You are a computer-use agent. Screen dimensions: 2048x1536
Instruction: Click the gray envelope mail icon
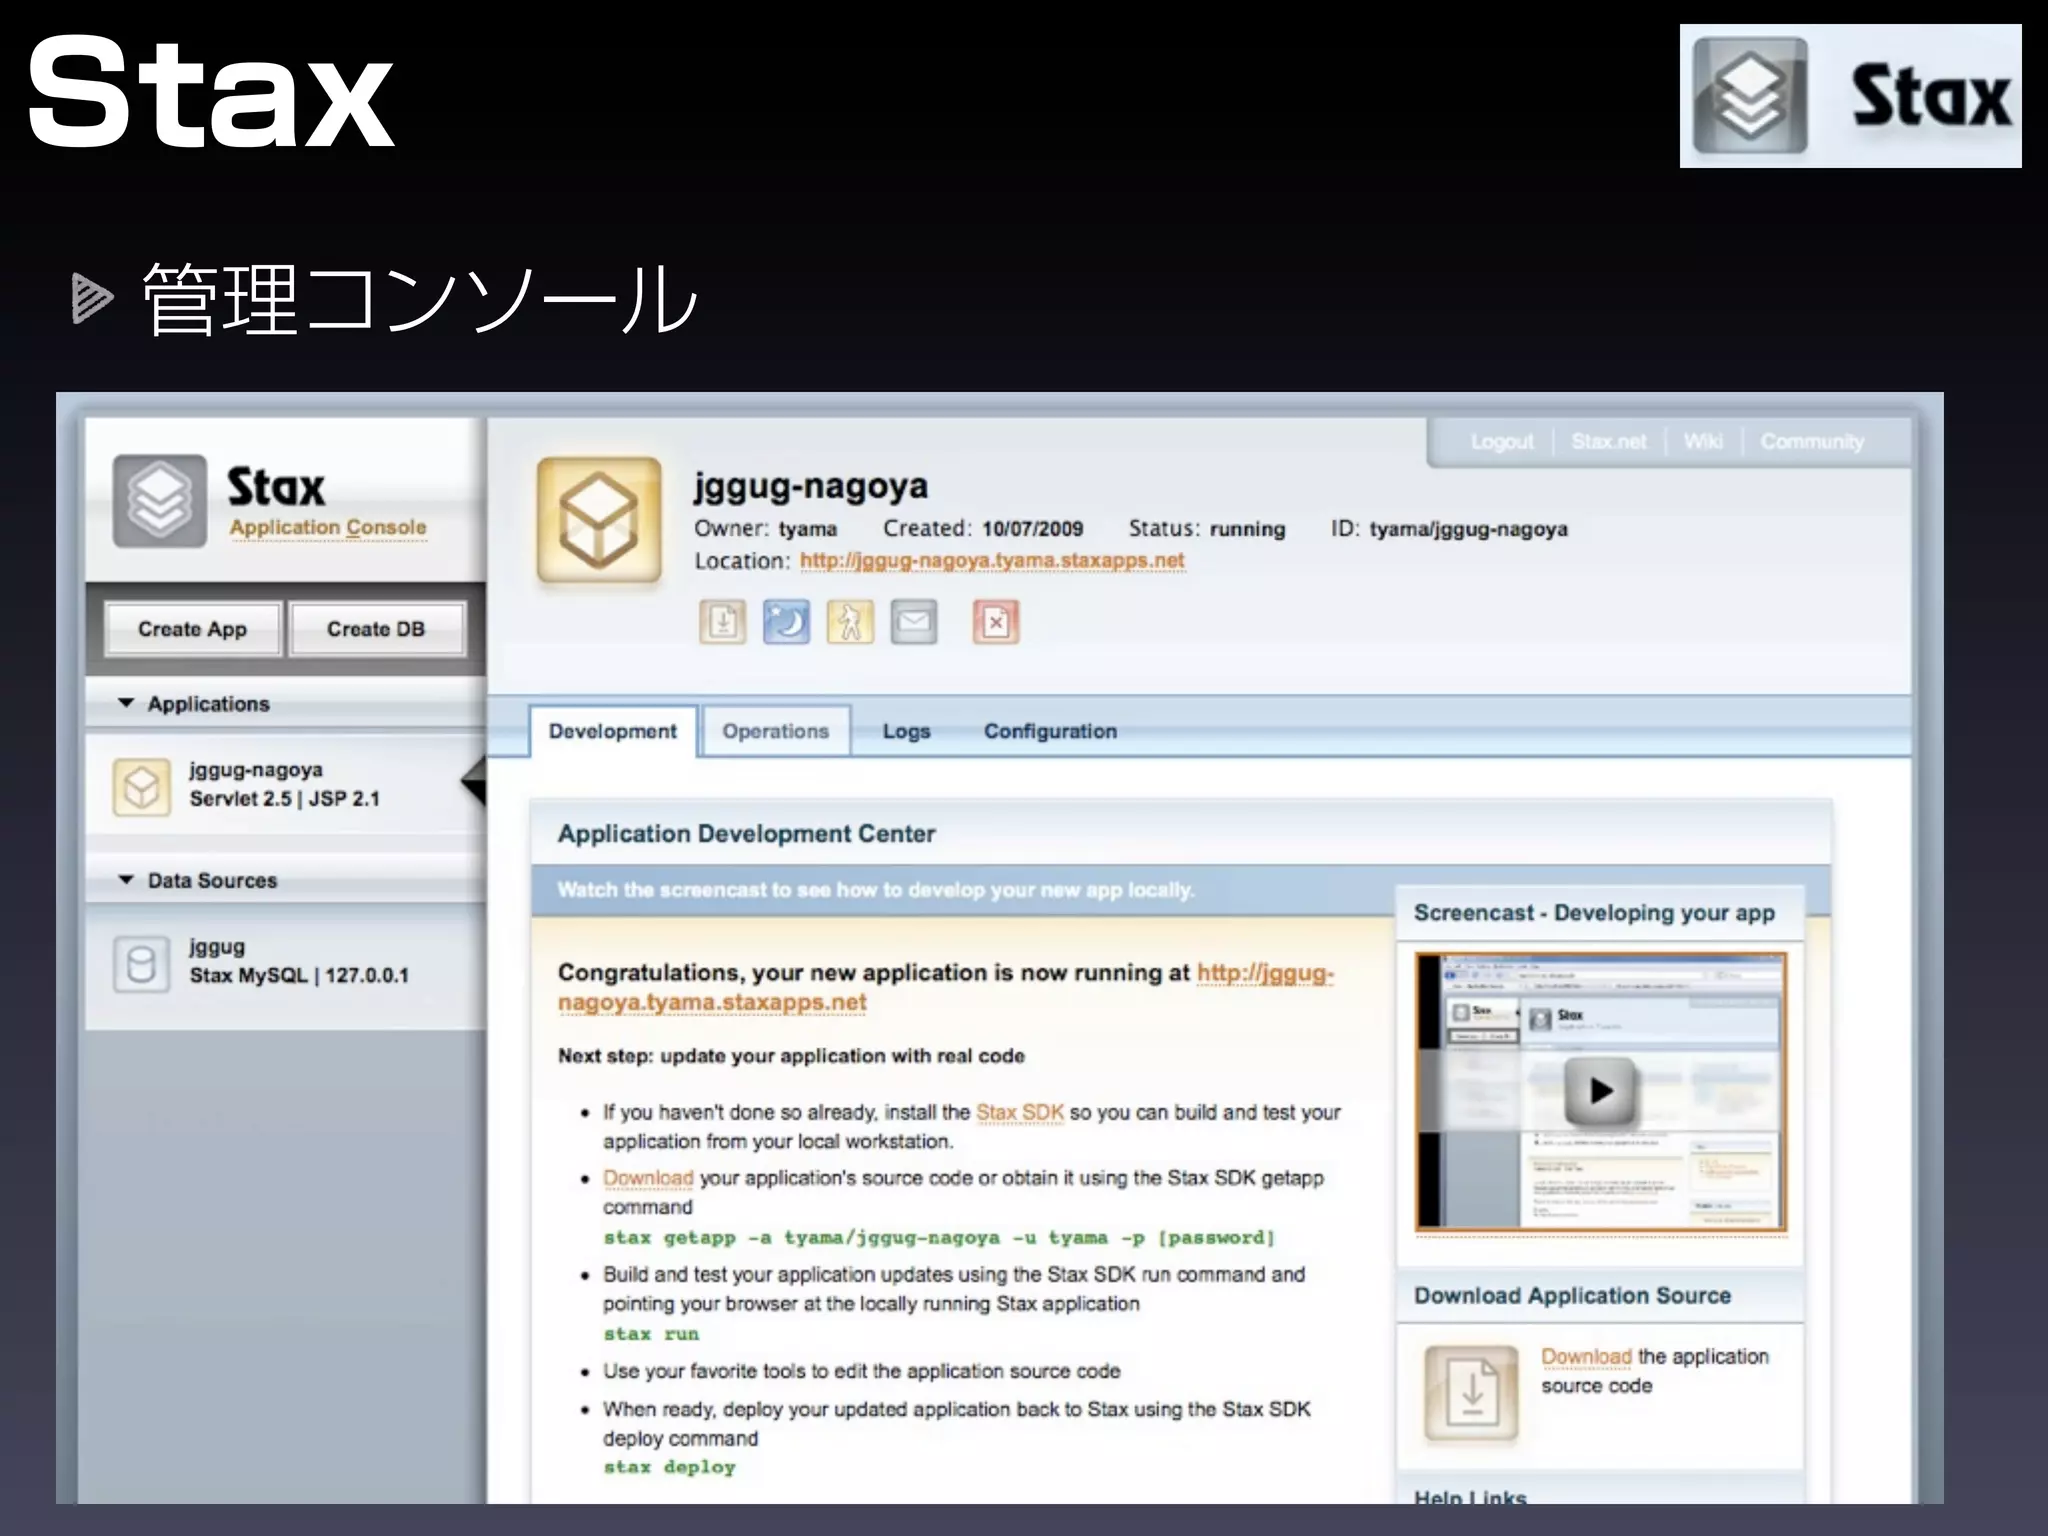point(914,623)
